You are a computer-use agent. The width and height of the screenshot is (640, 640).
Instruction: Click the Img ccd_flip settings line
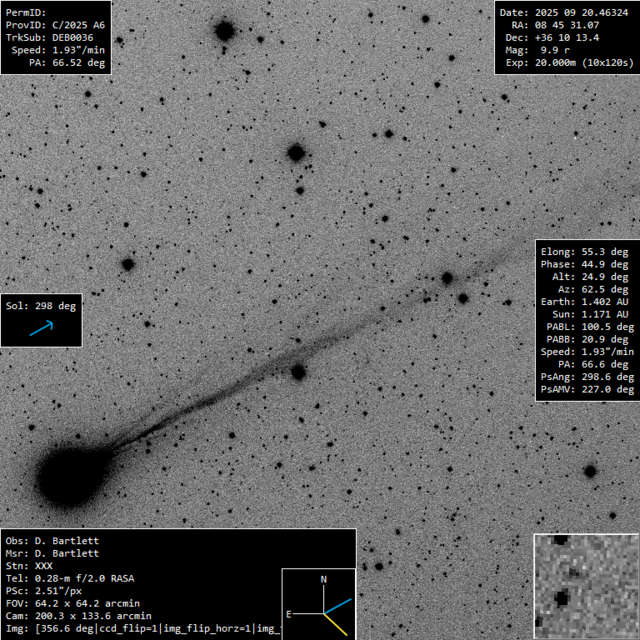(x=140, y=630)
